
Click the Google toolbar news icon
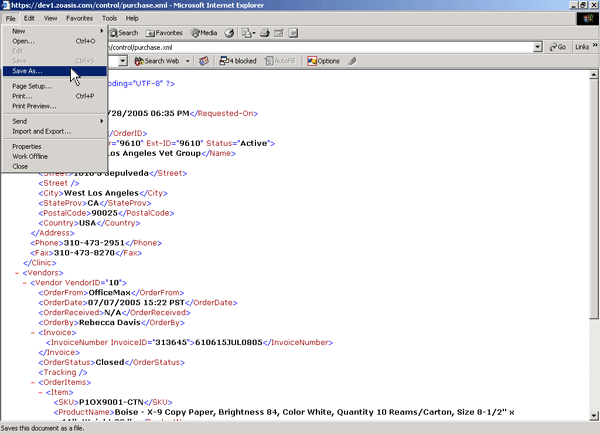(204, 61)
